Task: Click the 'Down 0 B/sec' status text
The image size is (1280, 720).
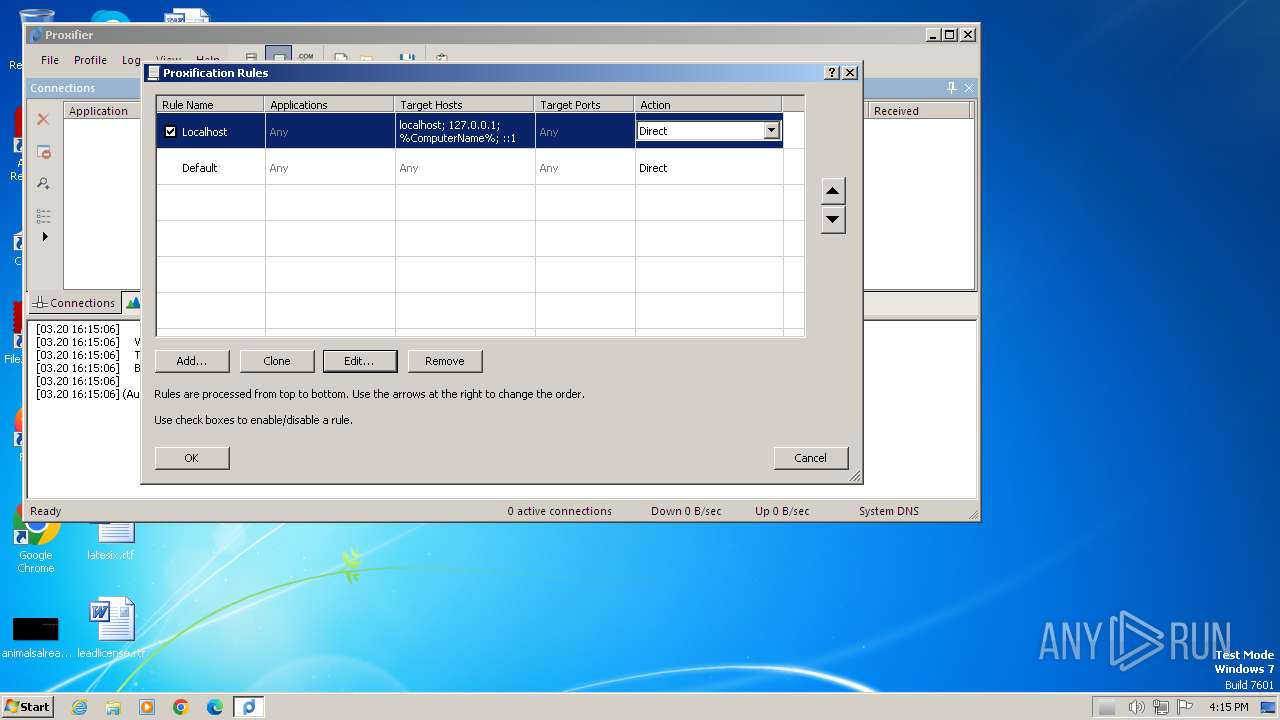Action: click(686, 511)
